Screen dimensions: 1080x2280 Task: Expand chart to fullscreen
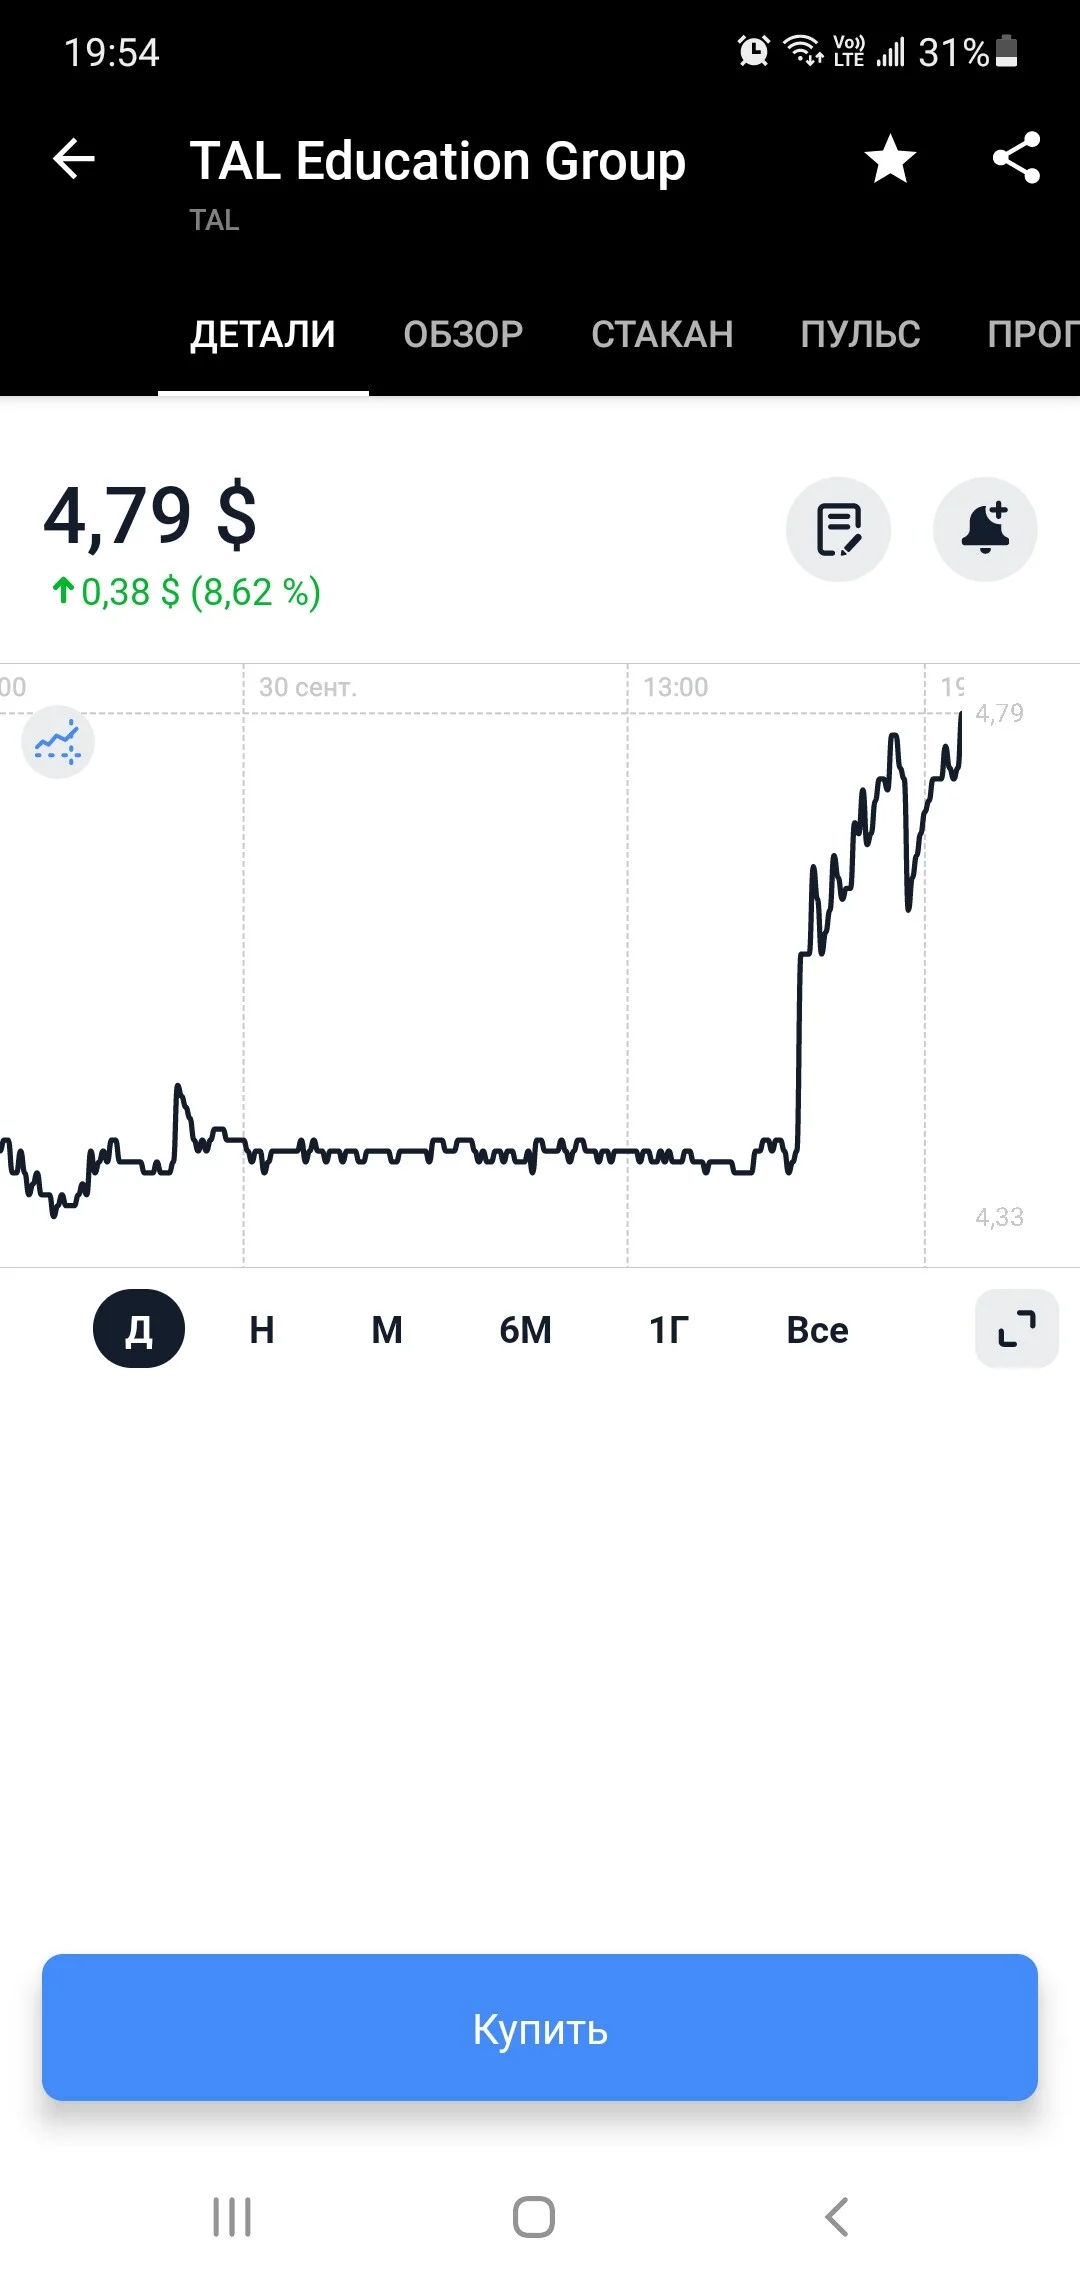pyautogui.click(x=1017, y=1329)
